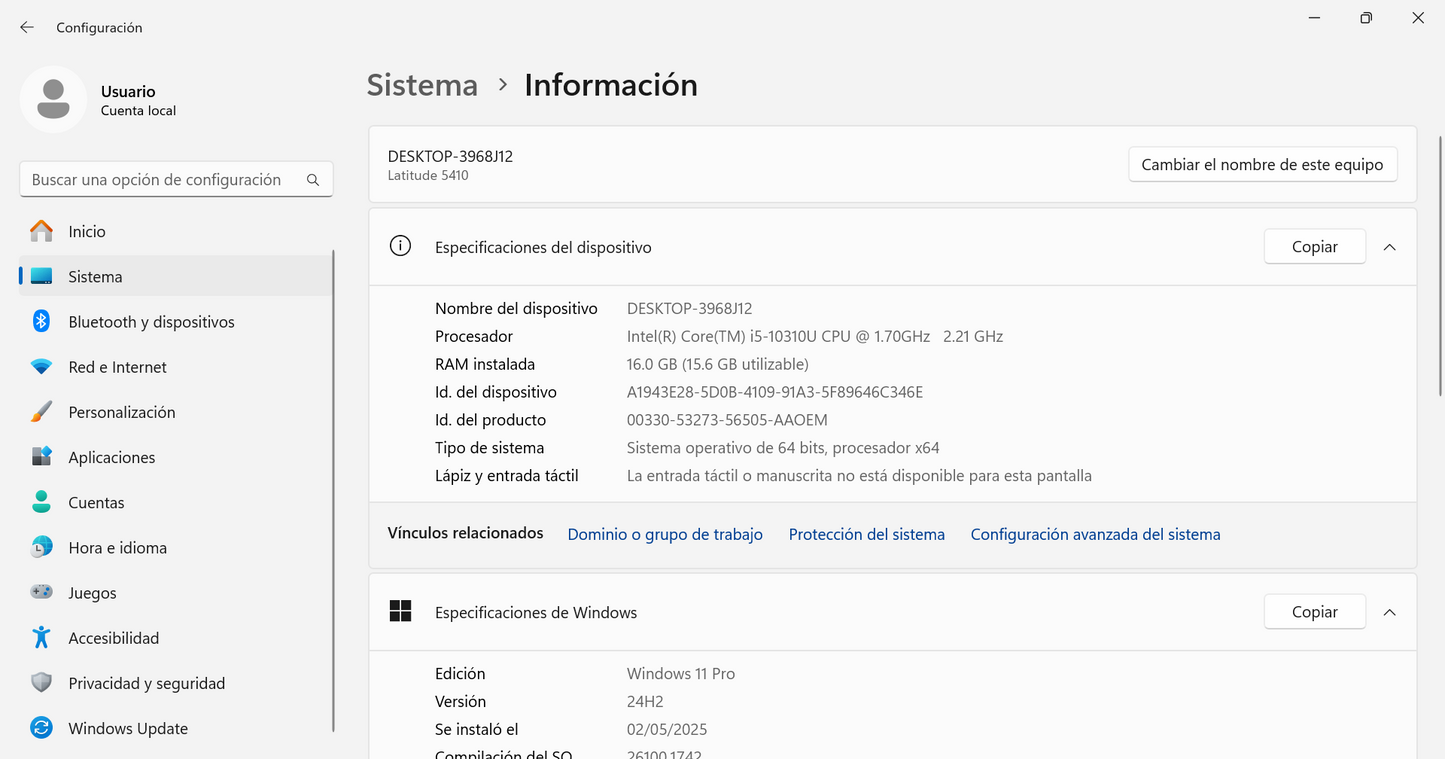Open Configuración avanzada del sistema link
The width and height of the screenshot is (1445, 759).
click(1095, 534)
